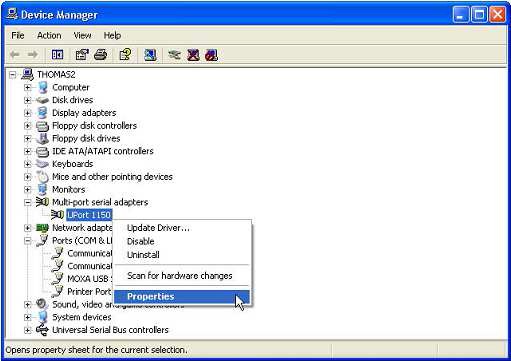Screen dimensions: 511x361
Task: Maximize the Device Manager window
Action: point(479,15)
